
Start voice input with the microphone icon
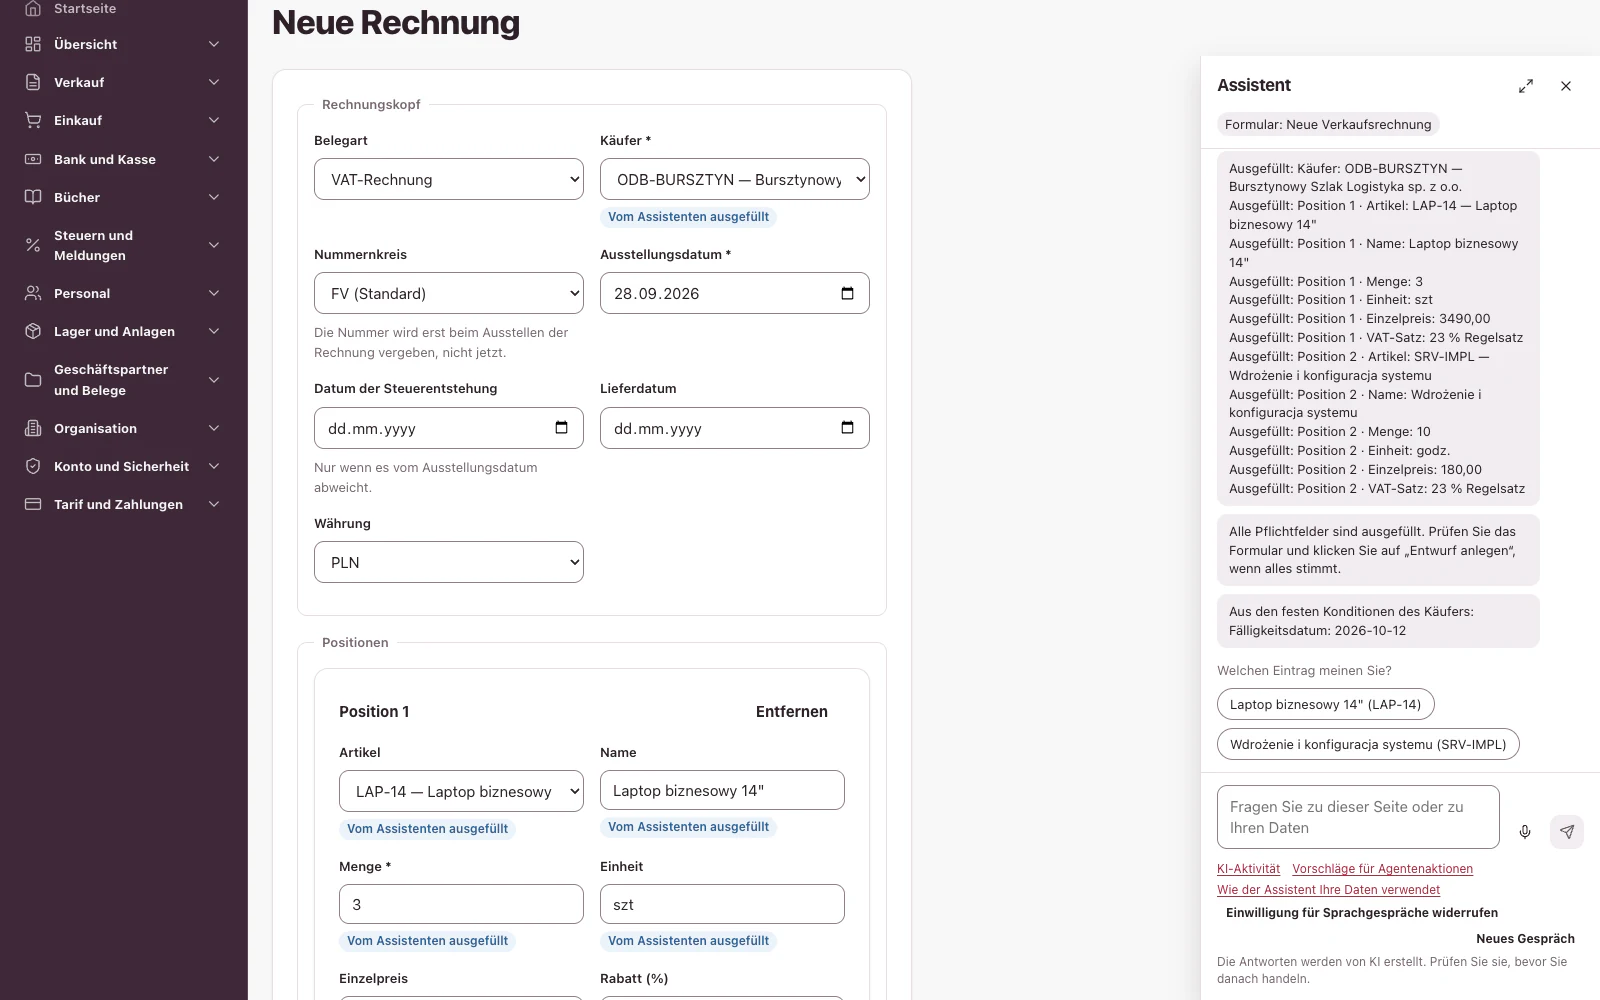[1525, 832]
